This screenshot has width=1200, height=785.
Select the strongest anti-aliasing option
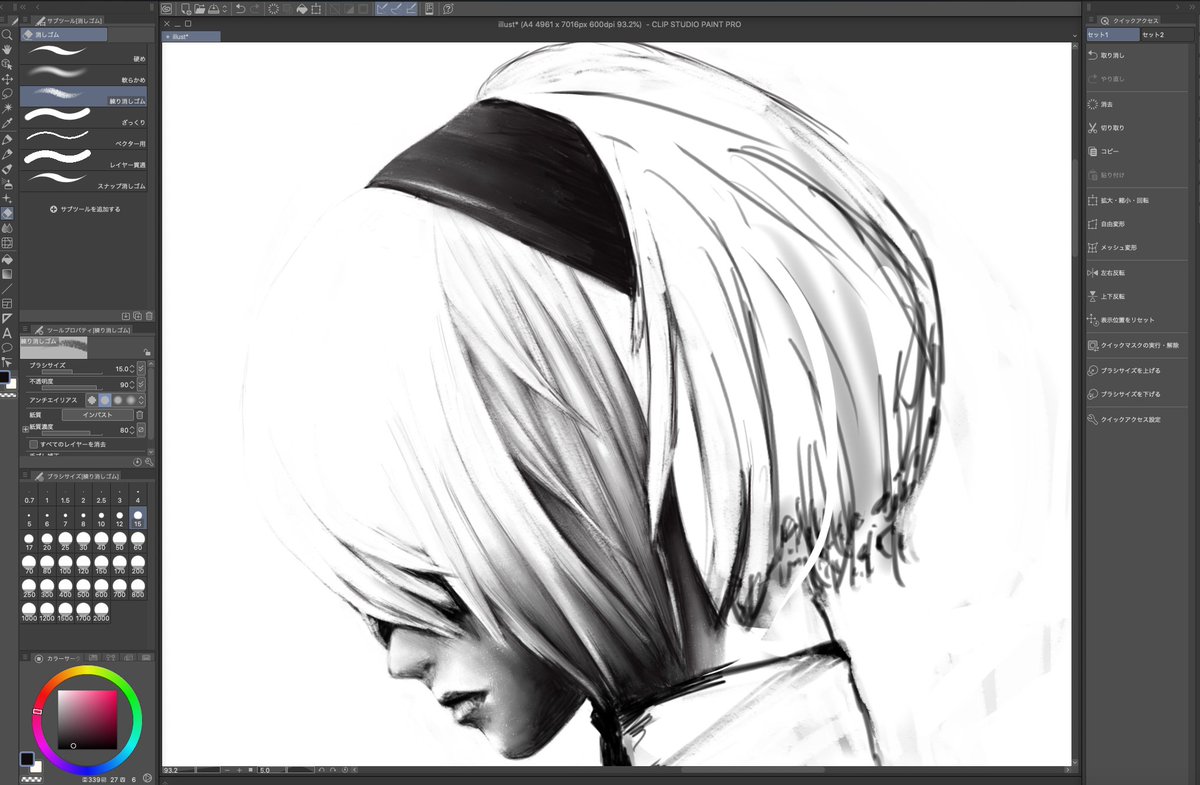point(130,400)
